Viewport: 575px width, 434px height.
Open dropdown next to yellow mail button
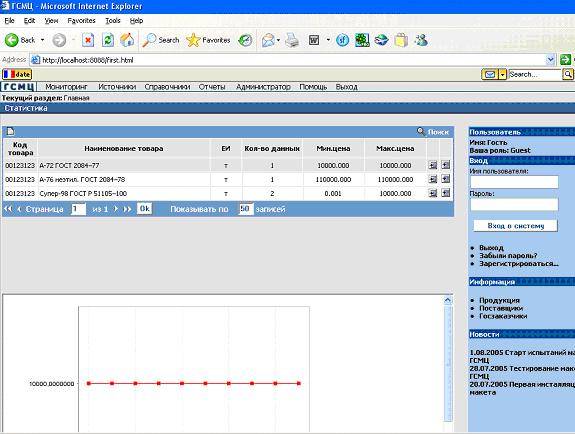(503, 74)
